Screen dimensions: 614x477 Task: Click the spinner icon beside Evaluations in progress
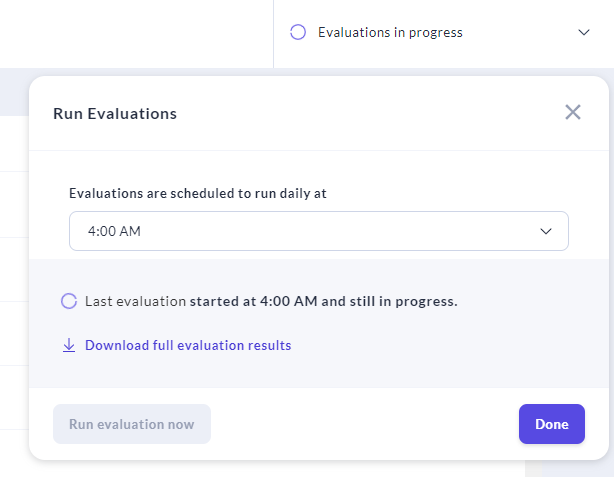(297, 32)
